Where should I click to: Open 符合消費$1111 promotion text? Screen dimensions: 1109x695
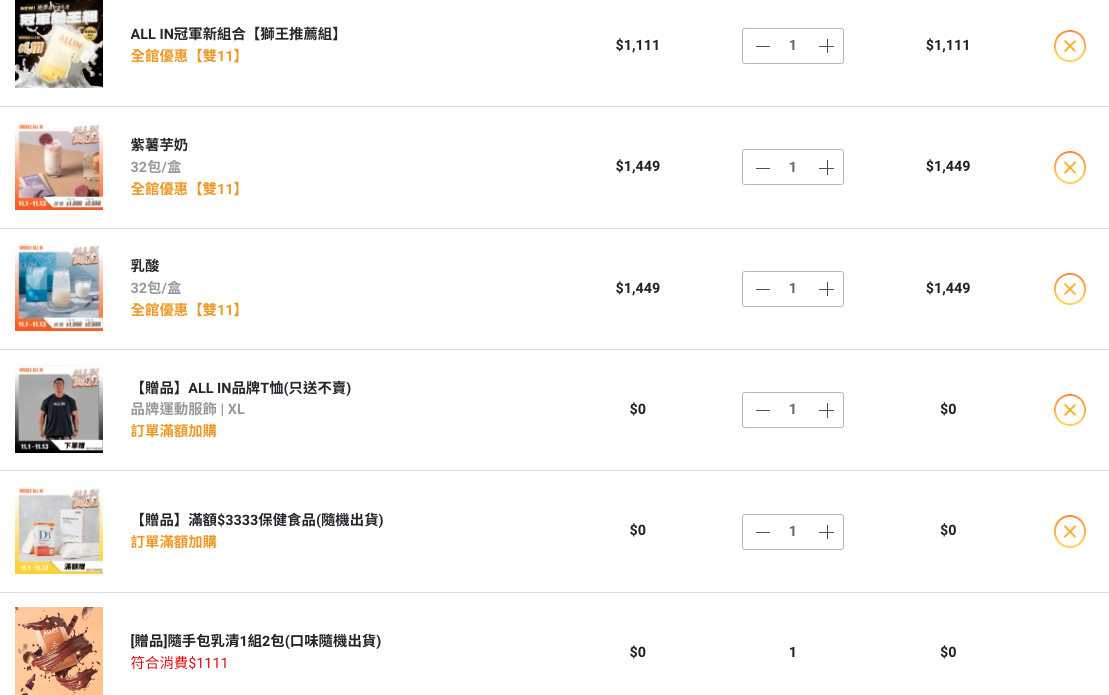pyautogui.click(x=179, y=663)
